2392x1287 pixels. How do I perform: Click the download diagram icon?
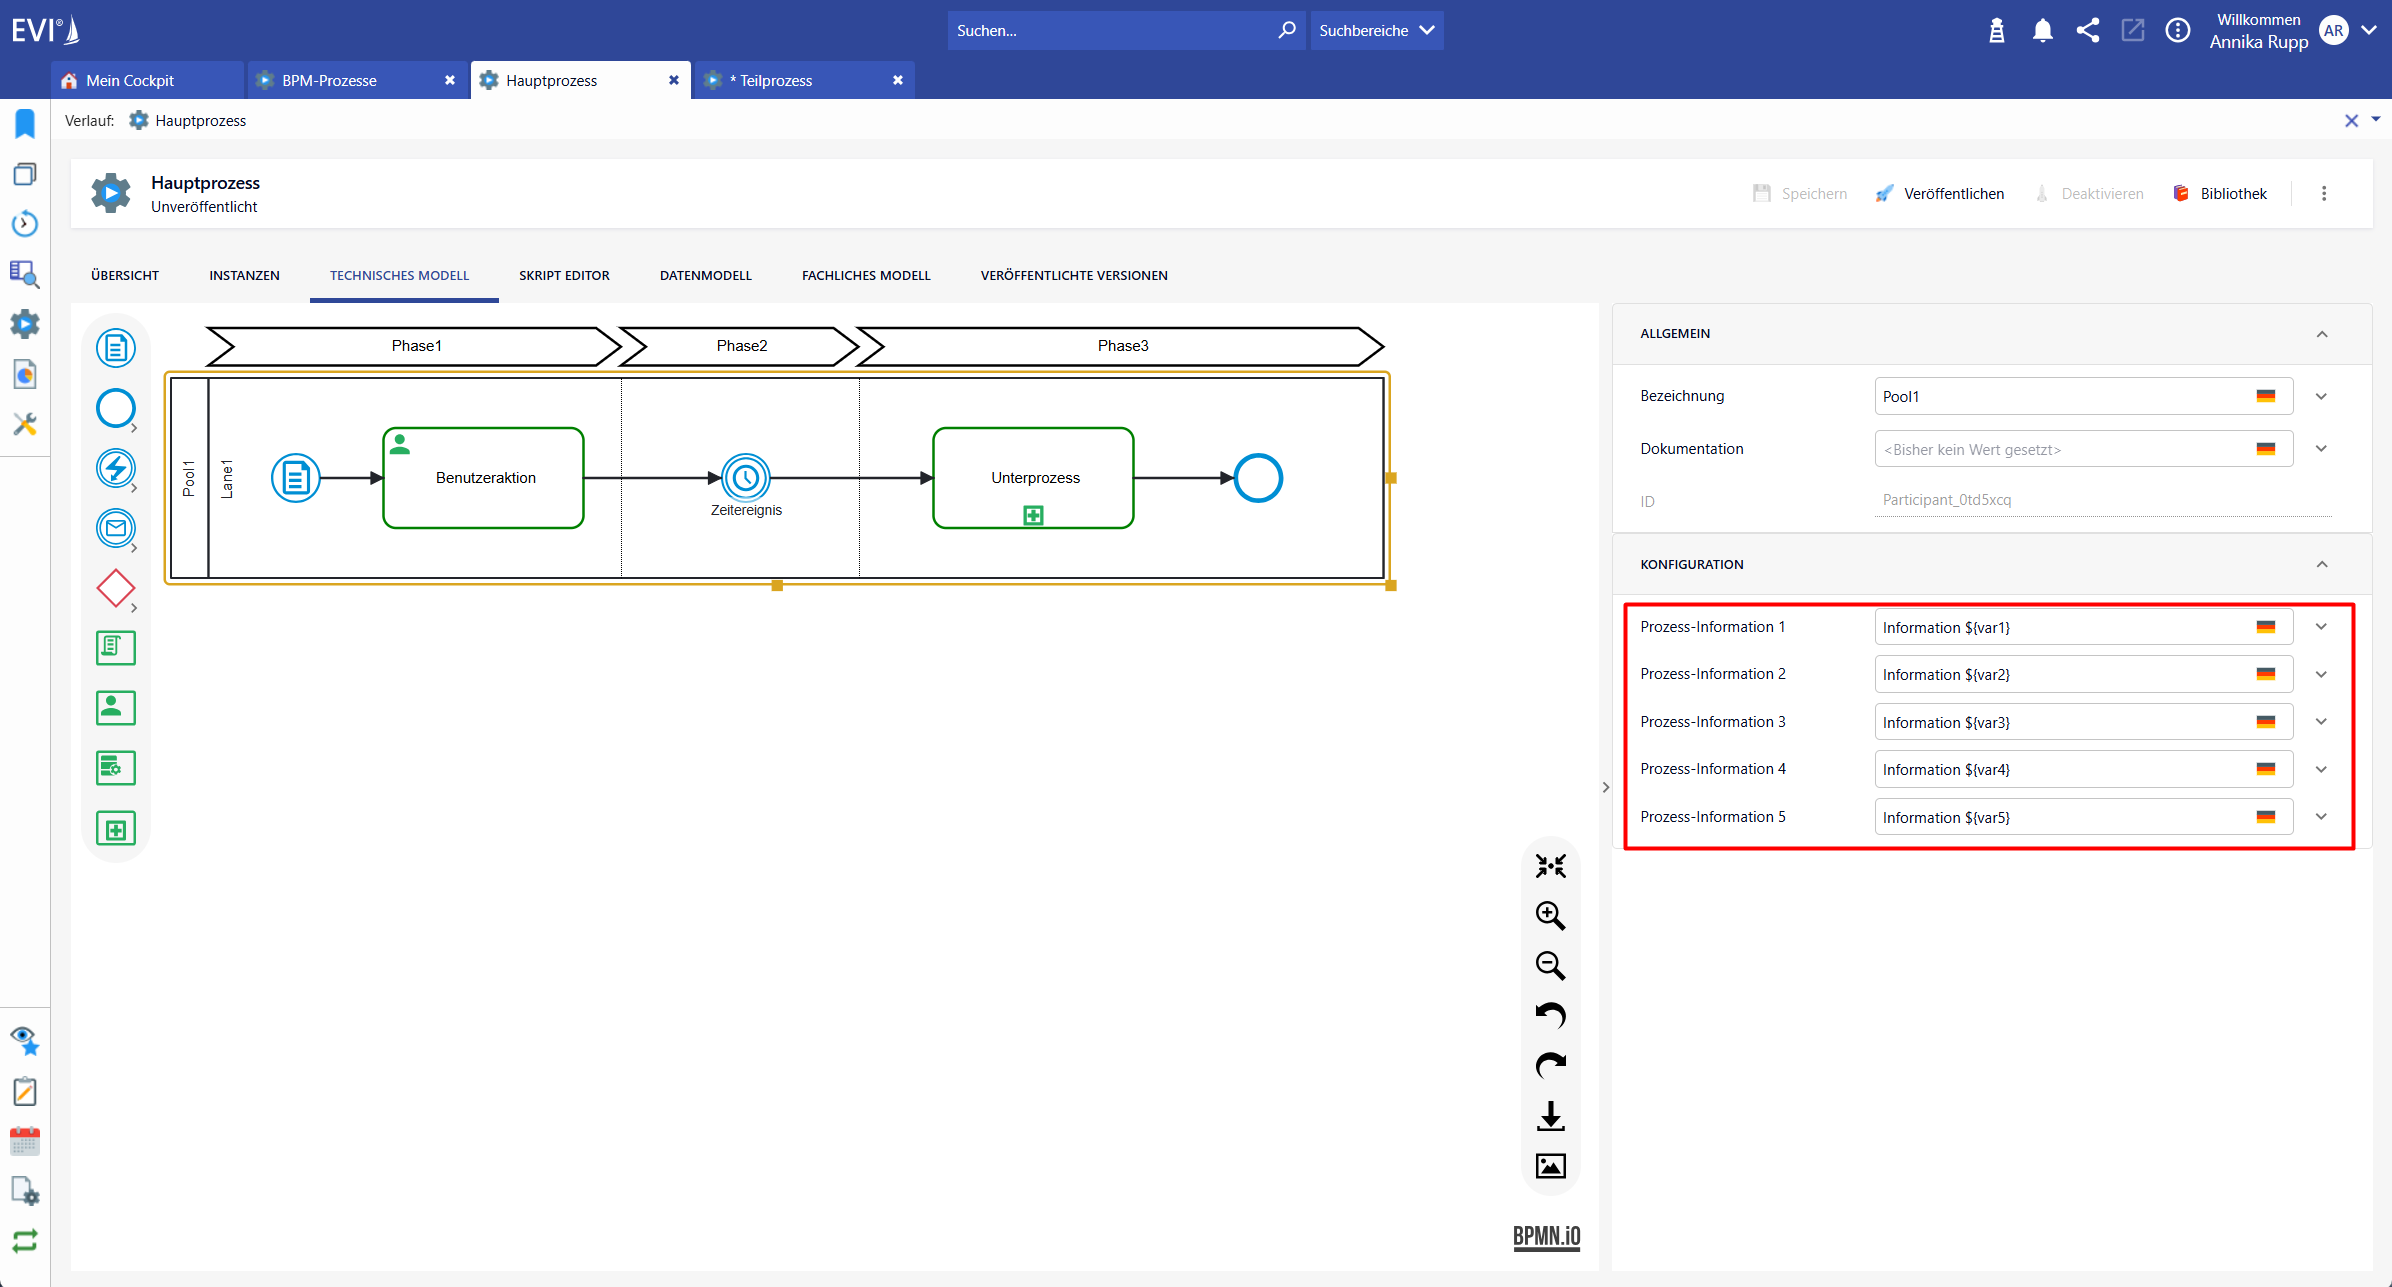click(1550, 1116)
